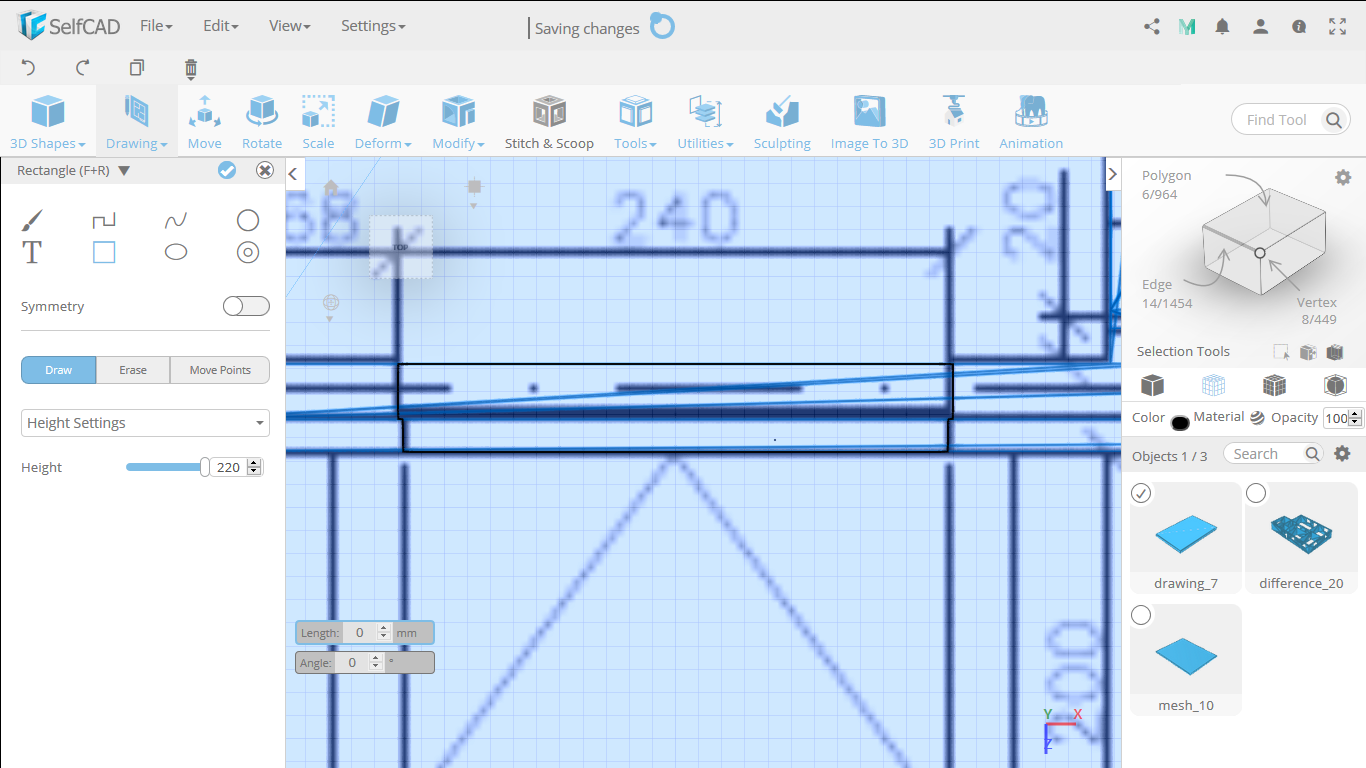Open Stitch & Scoop tool

pyautogui.click(x=549, y=122)
